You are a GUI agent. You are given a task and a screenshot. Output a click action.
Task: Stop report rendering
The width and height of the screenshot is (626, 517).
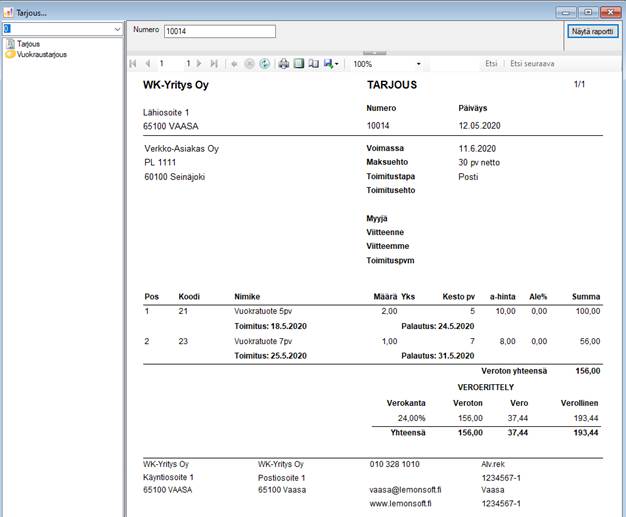[250, 63]
